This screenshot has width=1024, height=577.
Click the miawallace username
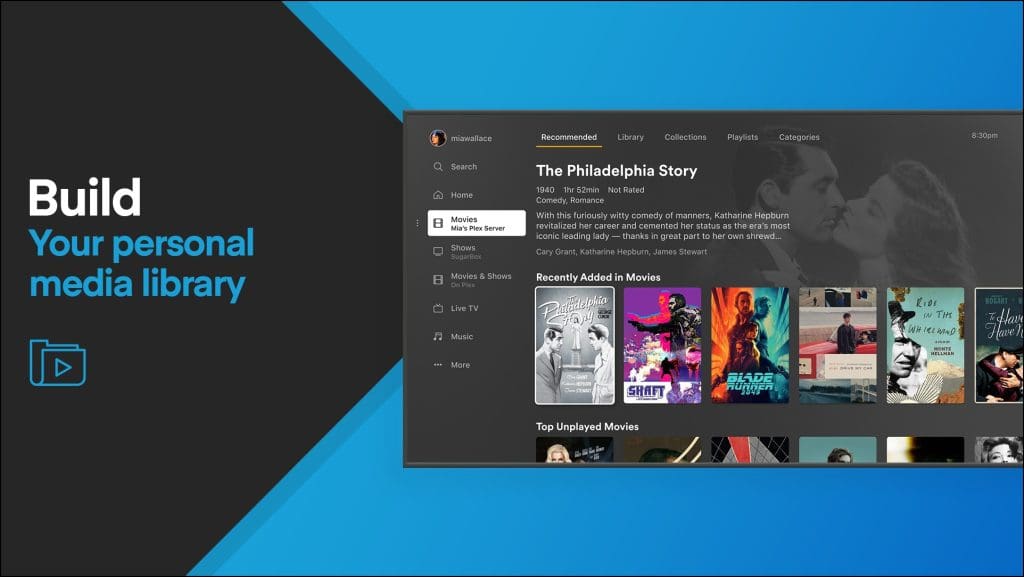coord(472,138)
